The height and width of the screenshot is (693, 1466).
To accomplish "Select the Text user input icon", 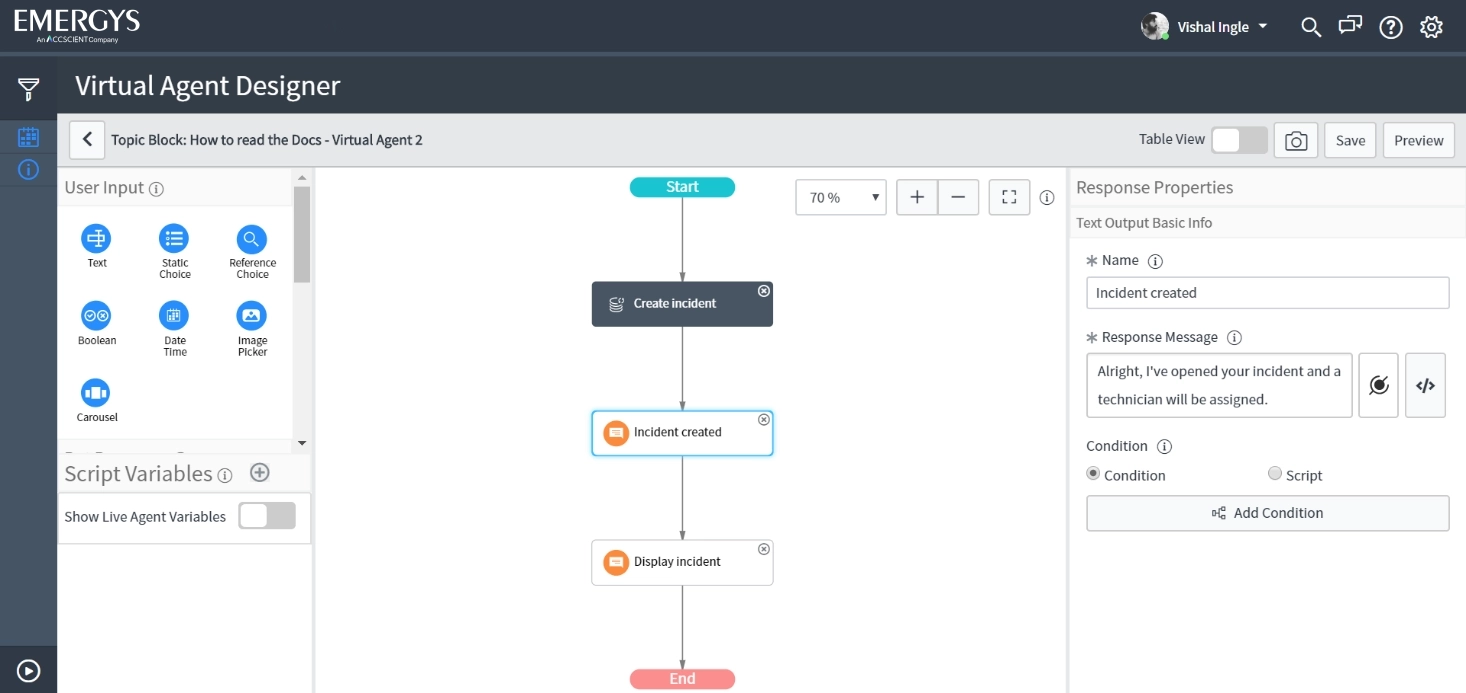I will pos(96,238).
